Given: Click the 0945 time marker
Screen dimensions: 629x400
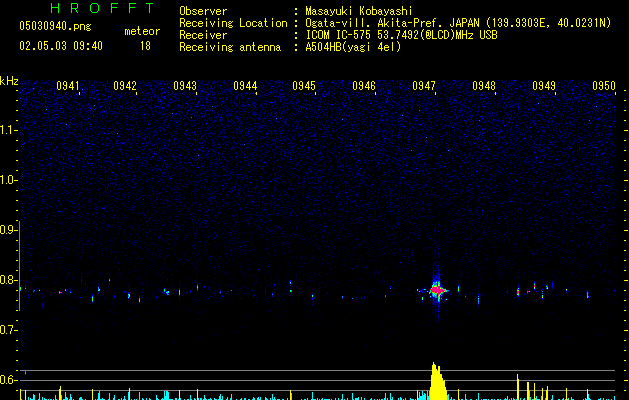Looking at the screenshot, I should [304, 86].
